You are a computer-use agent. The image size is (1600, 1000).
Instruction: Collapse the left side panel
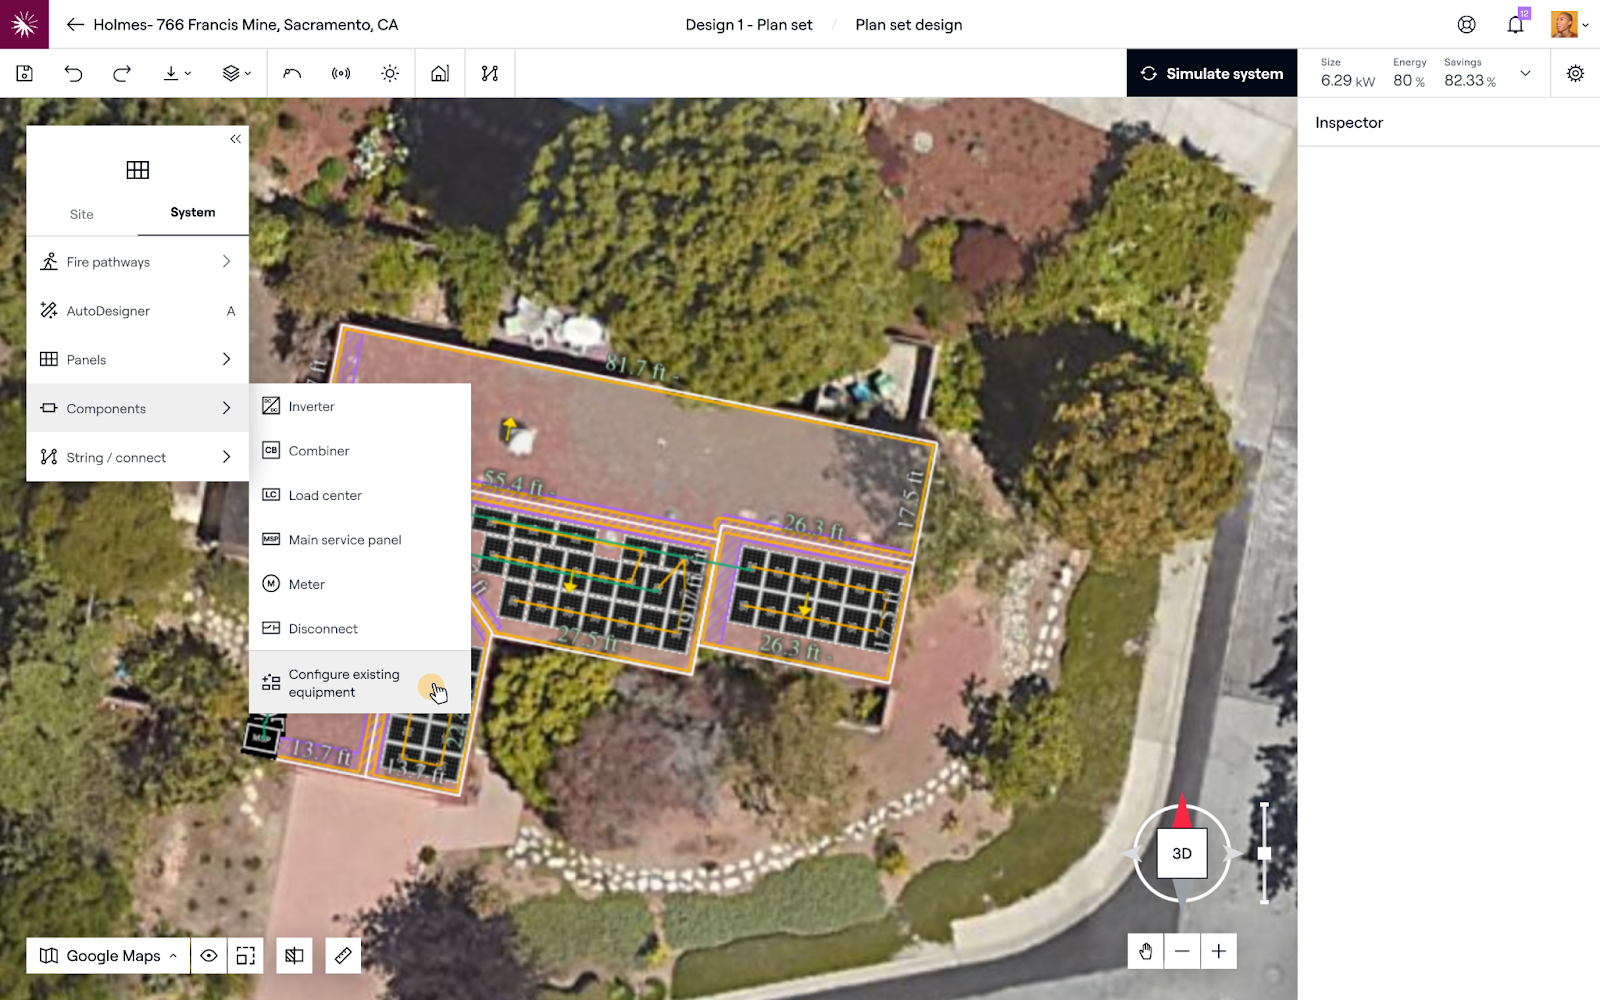pyautogui.click(x=235, y=139)
